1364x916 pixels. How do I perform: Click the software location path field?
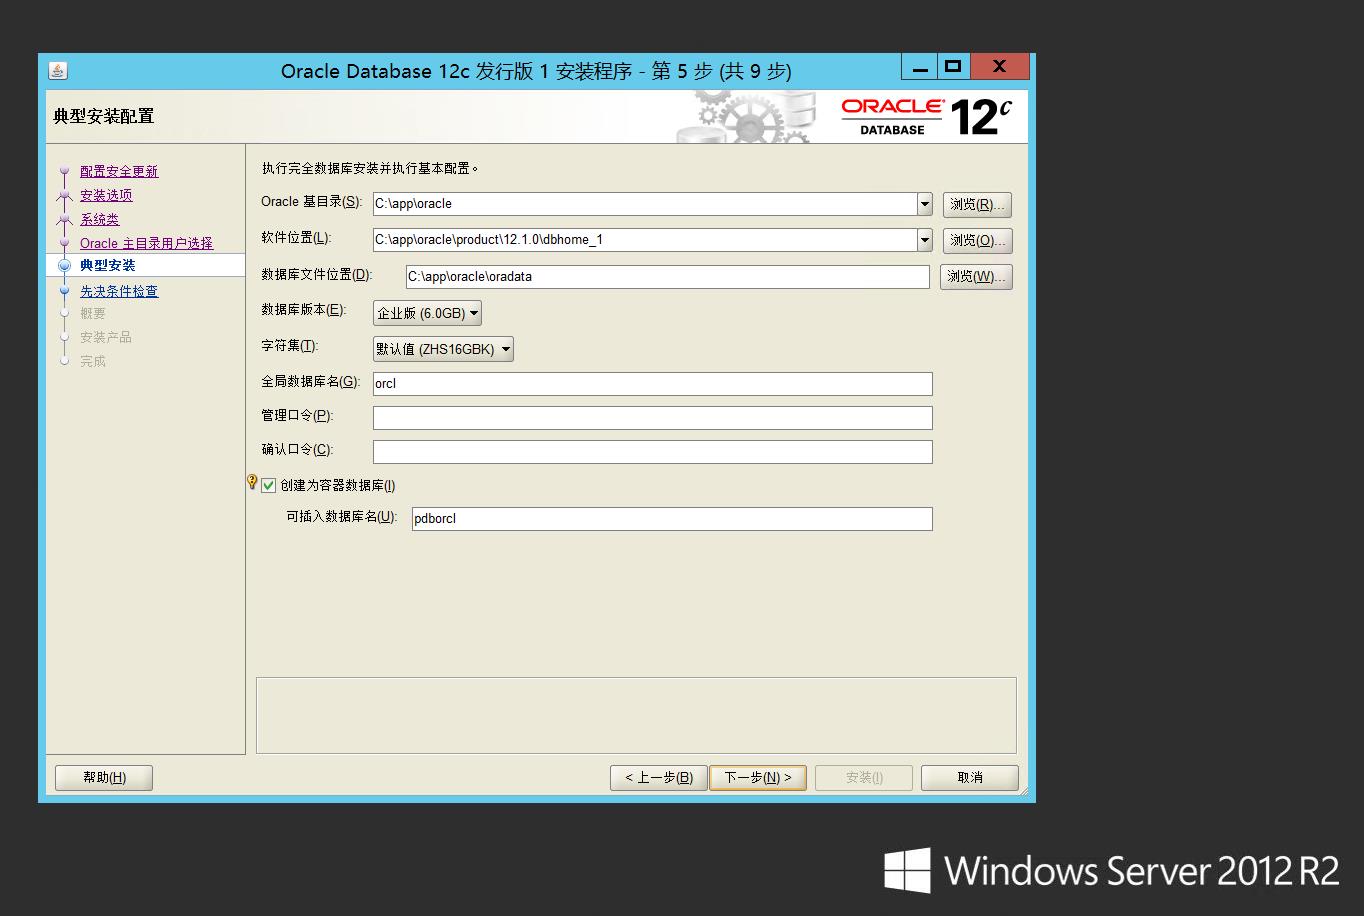(x=645, y=240)
